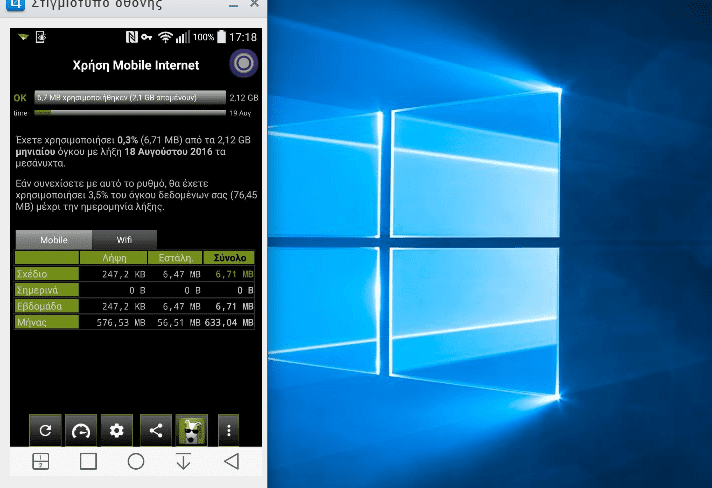Select the Μήνας row label
Image resolution: width=712 pixels, height=488 pixels.
[x=47, y=322]
